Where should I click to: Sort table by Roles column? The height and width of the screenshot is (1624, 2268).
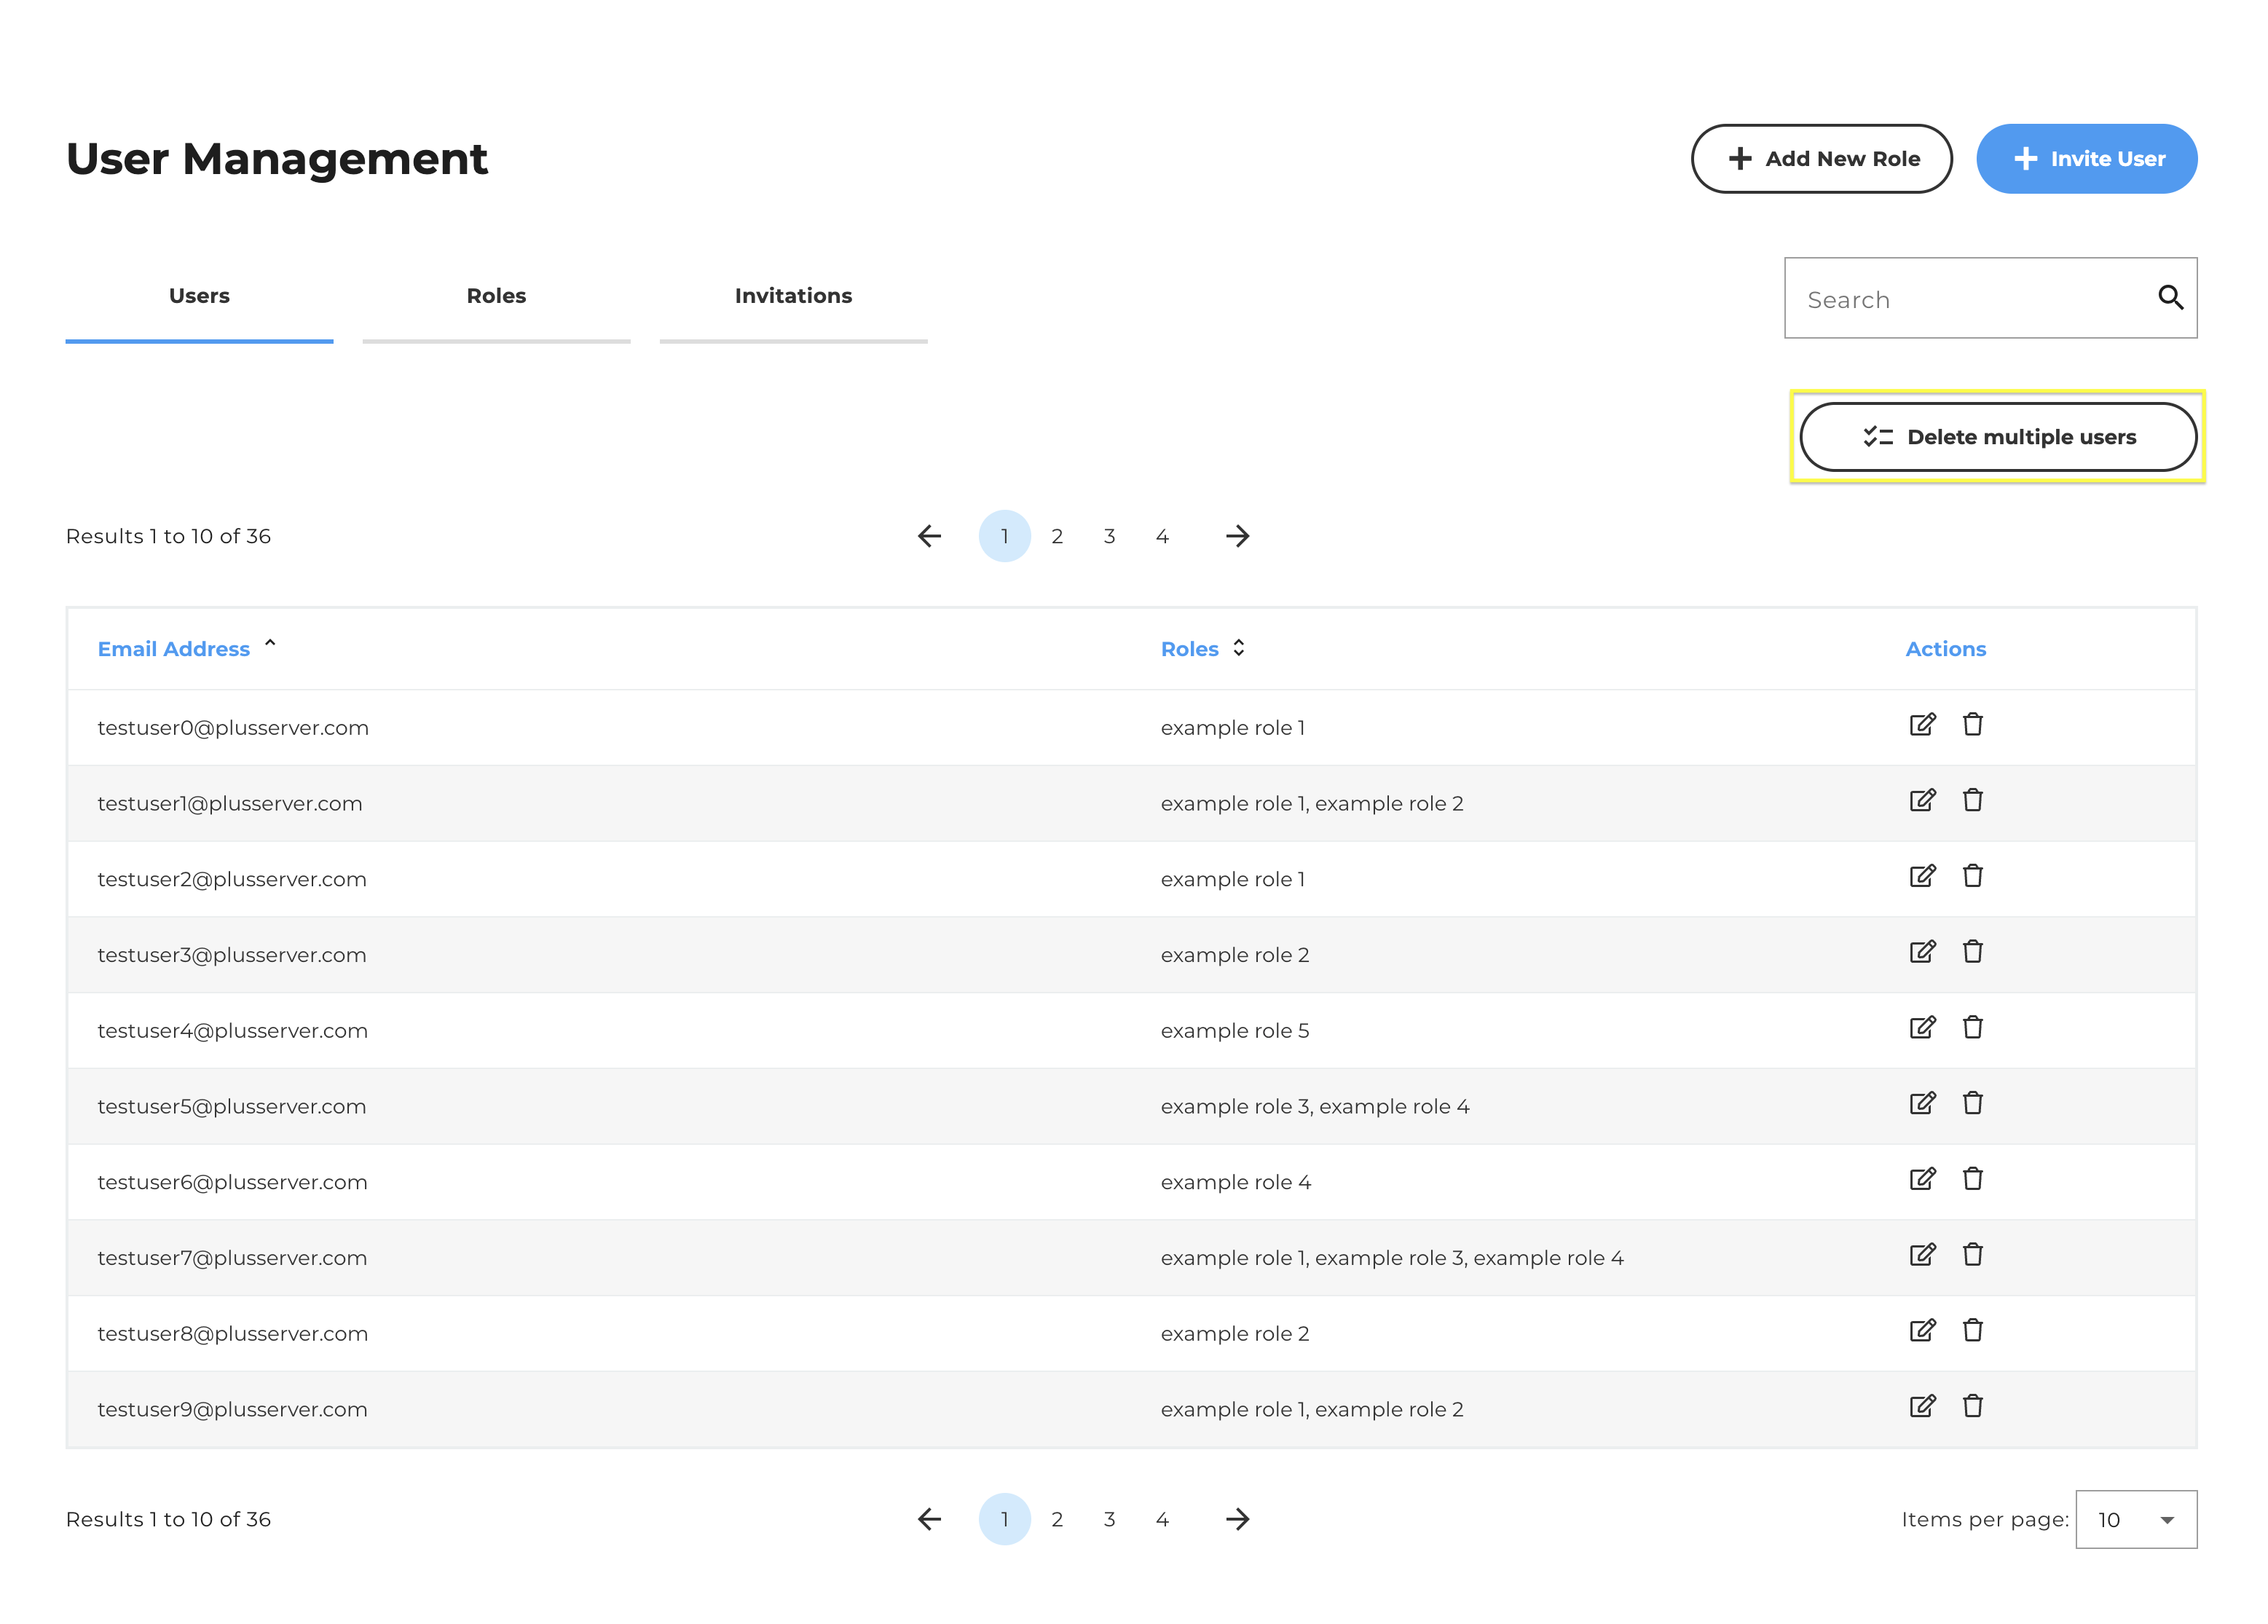click(x=1203, y=649)
